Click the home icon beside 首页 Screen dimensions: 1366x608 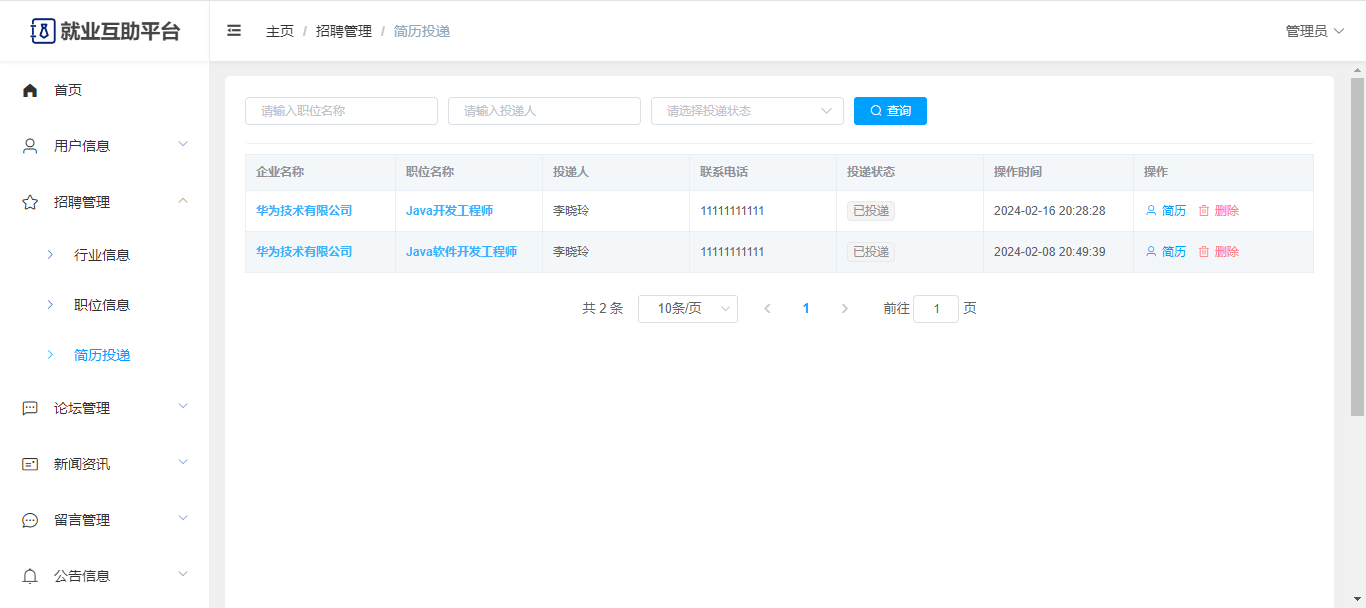click(30, 90)
